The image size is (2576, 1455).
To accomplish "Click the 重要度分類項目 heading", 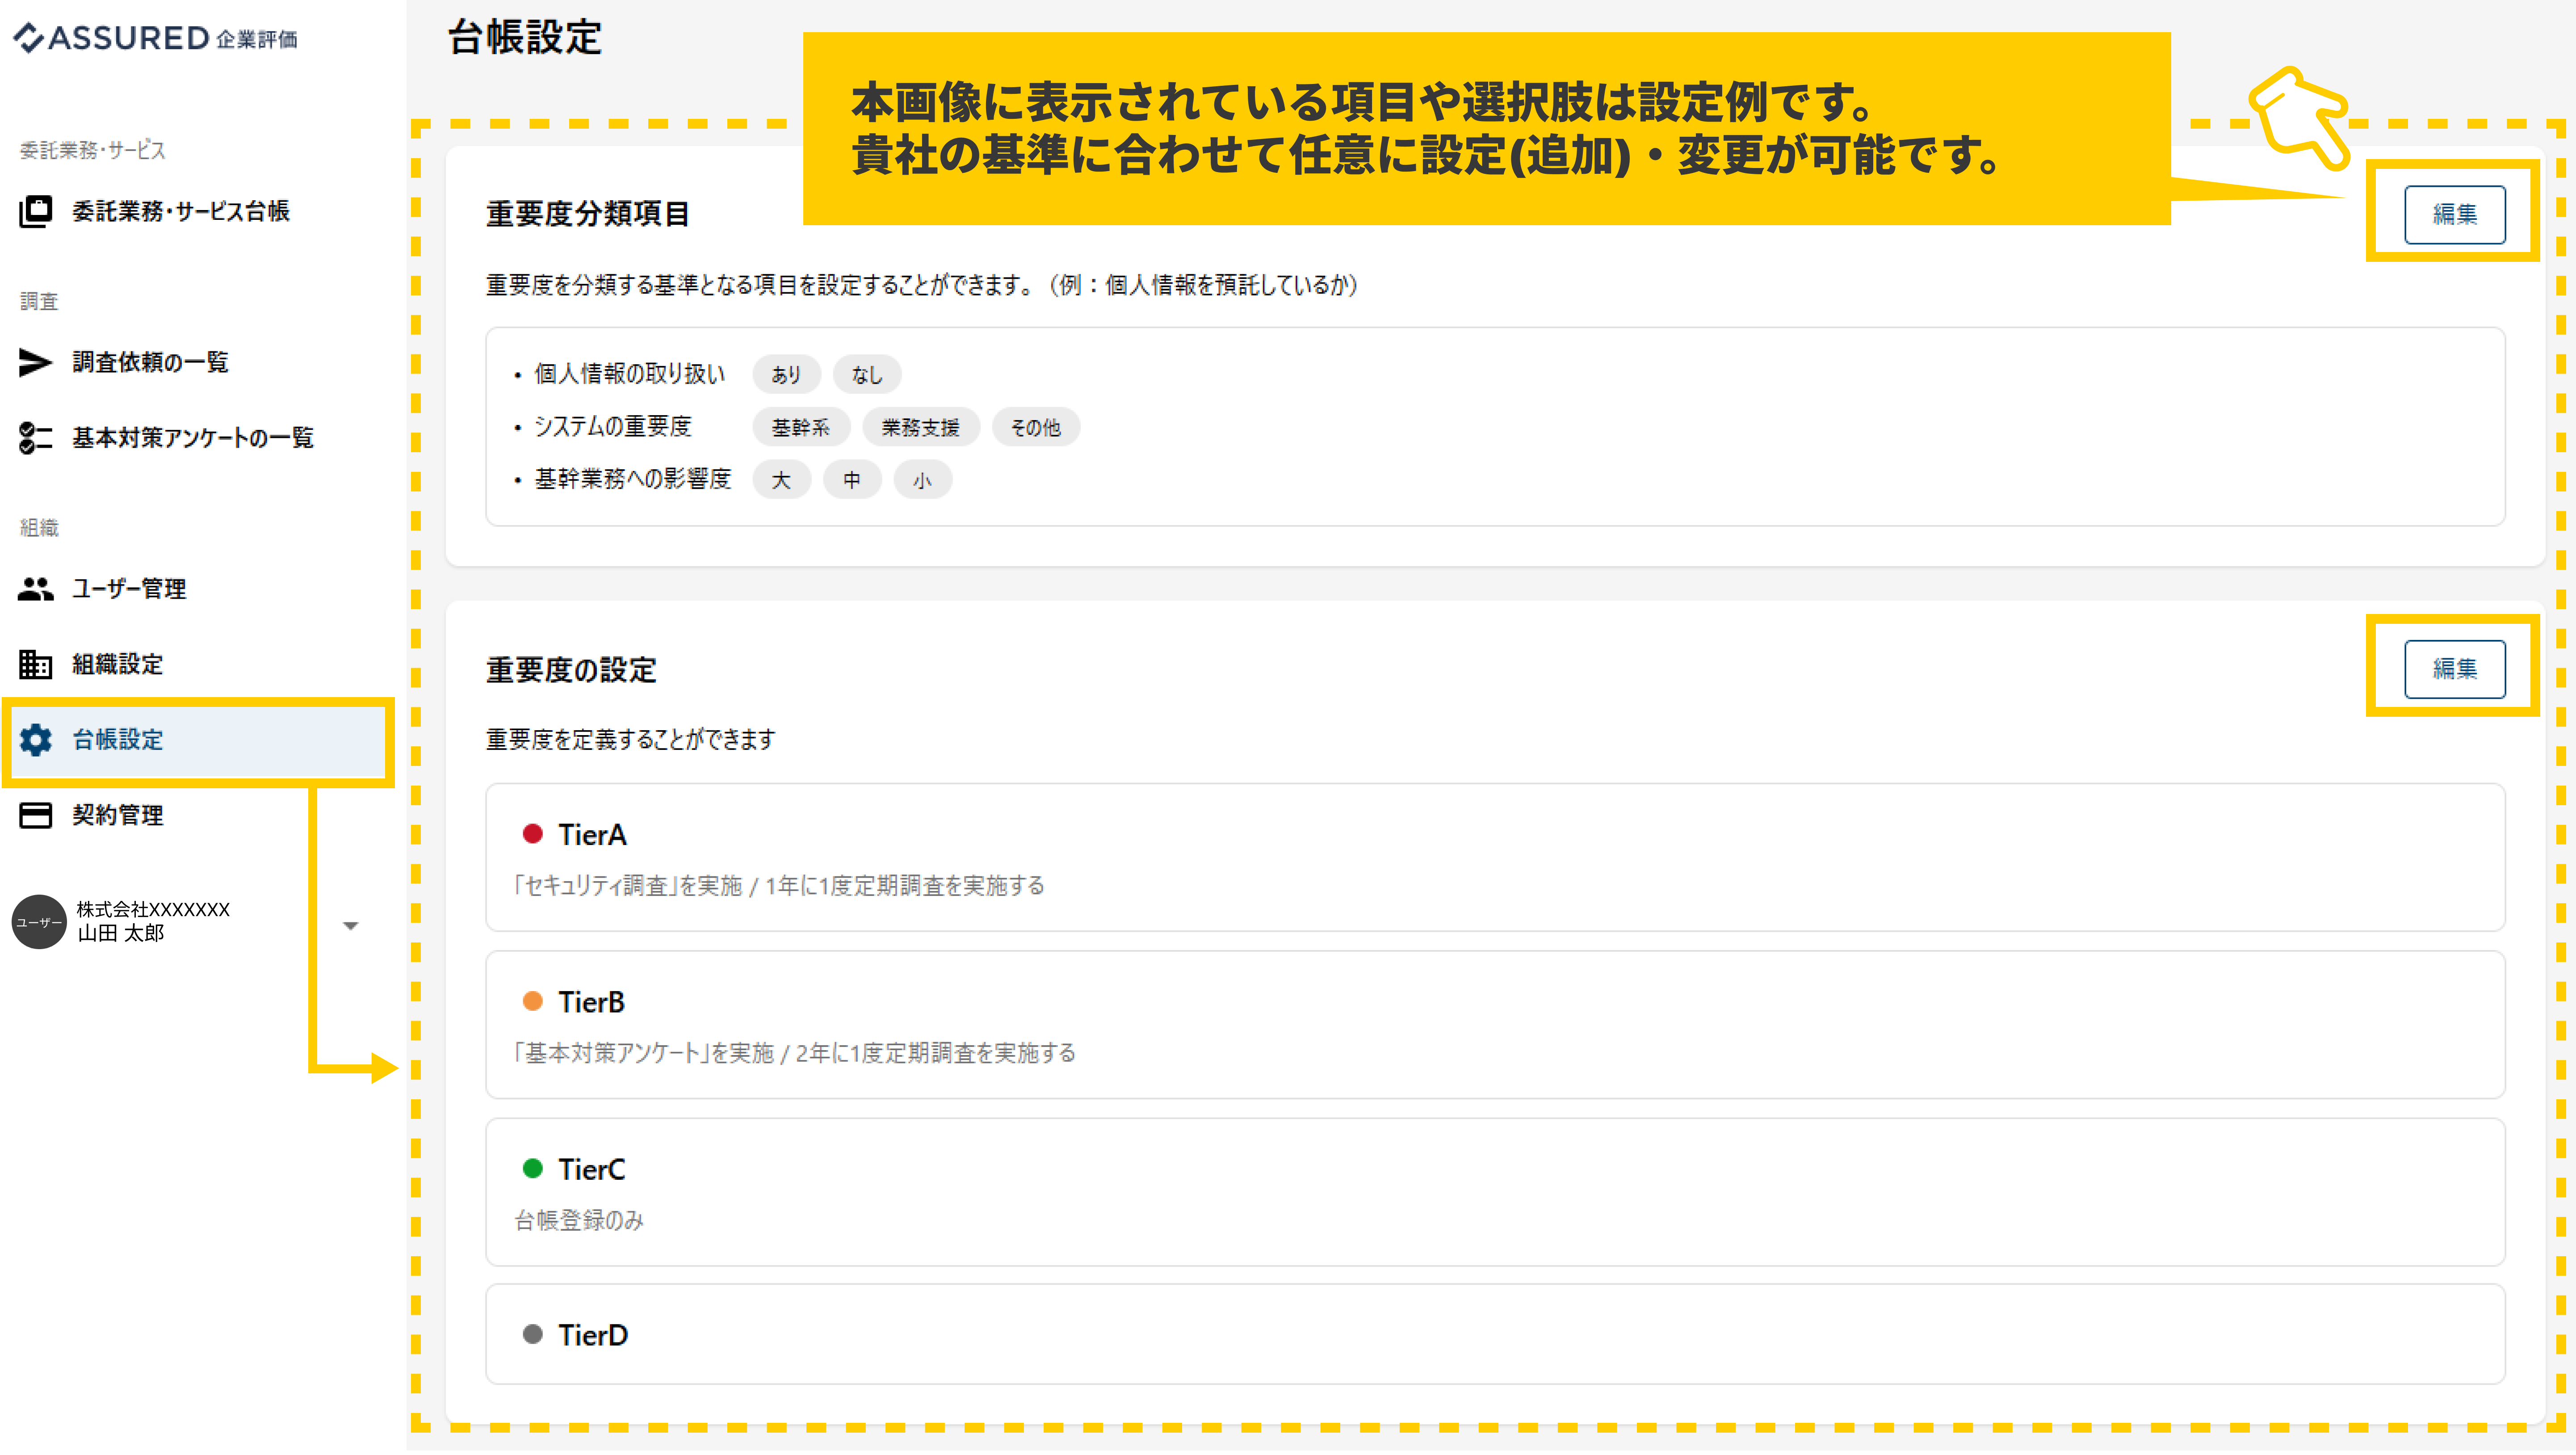I will click(x=588, y=215).
